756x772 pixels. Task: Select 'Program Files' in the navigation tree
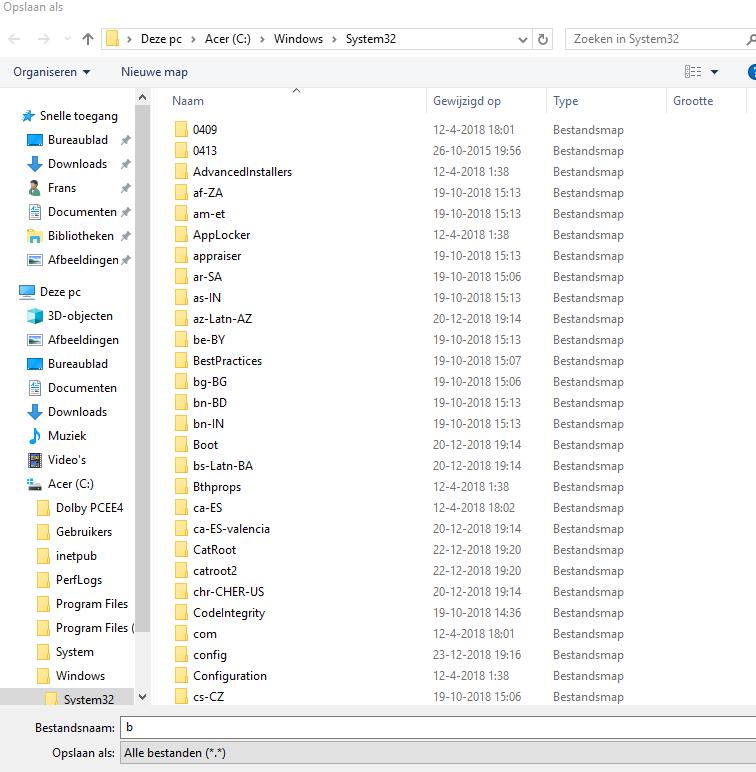tap(92, 604)
